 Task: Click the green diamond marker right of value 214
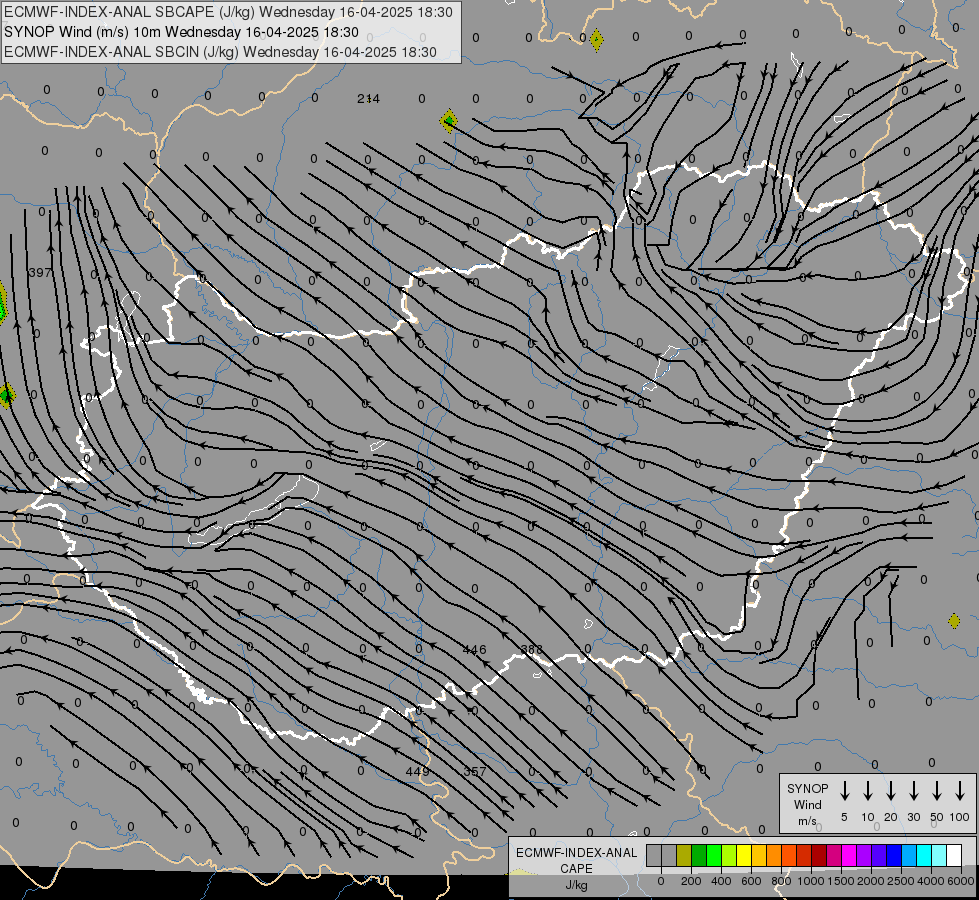pos(448,121)
